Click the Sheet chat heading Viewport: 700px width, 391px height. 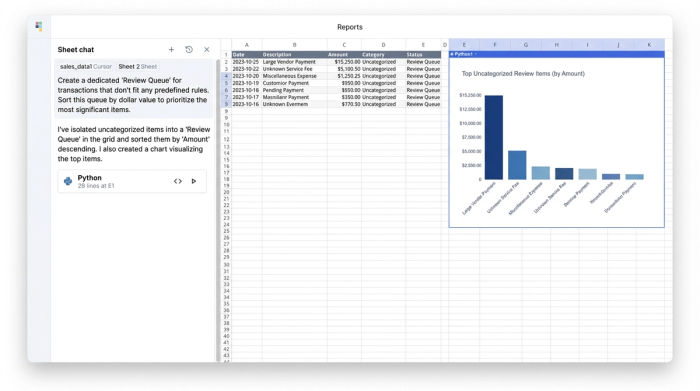[75, 50]
